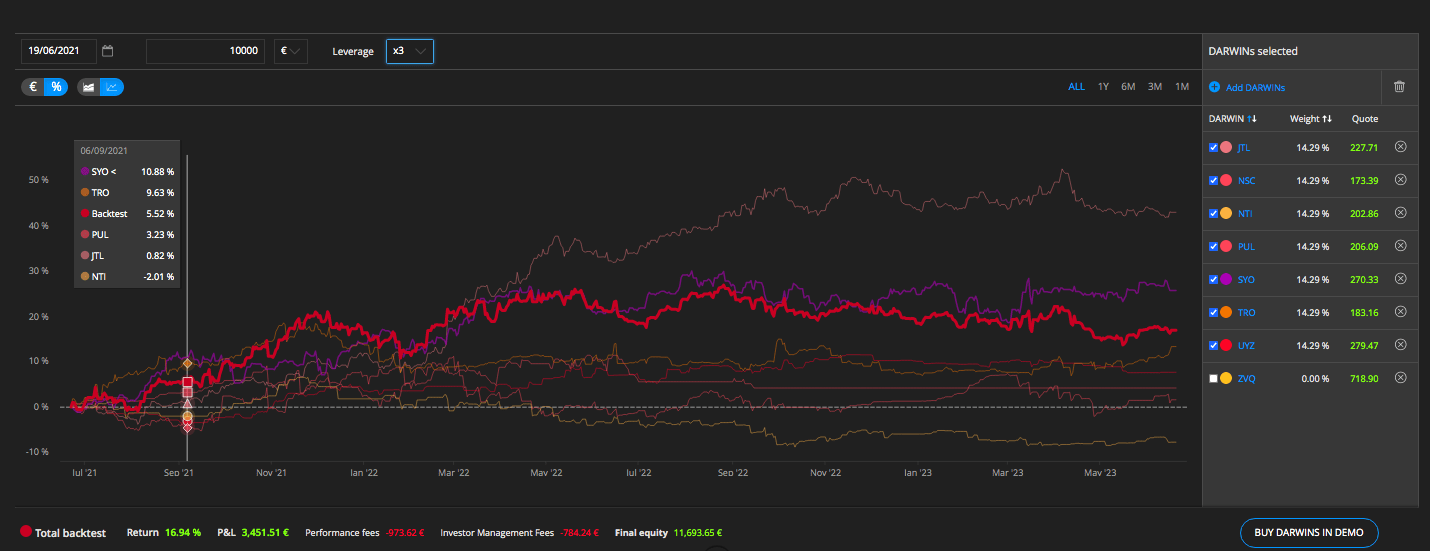Click the trash icon to delete DARWINs

(x=1399, y=87)
